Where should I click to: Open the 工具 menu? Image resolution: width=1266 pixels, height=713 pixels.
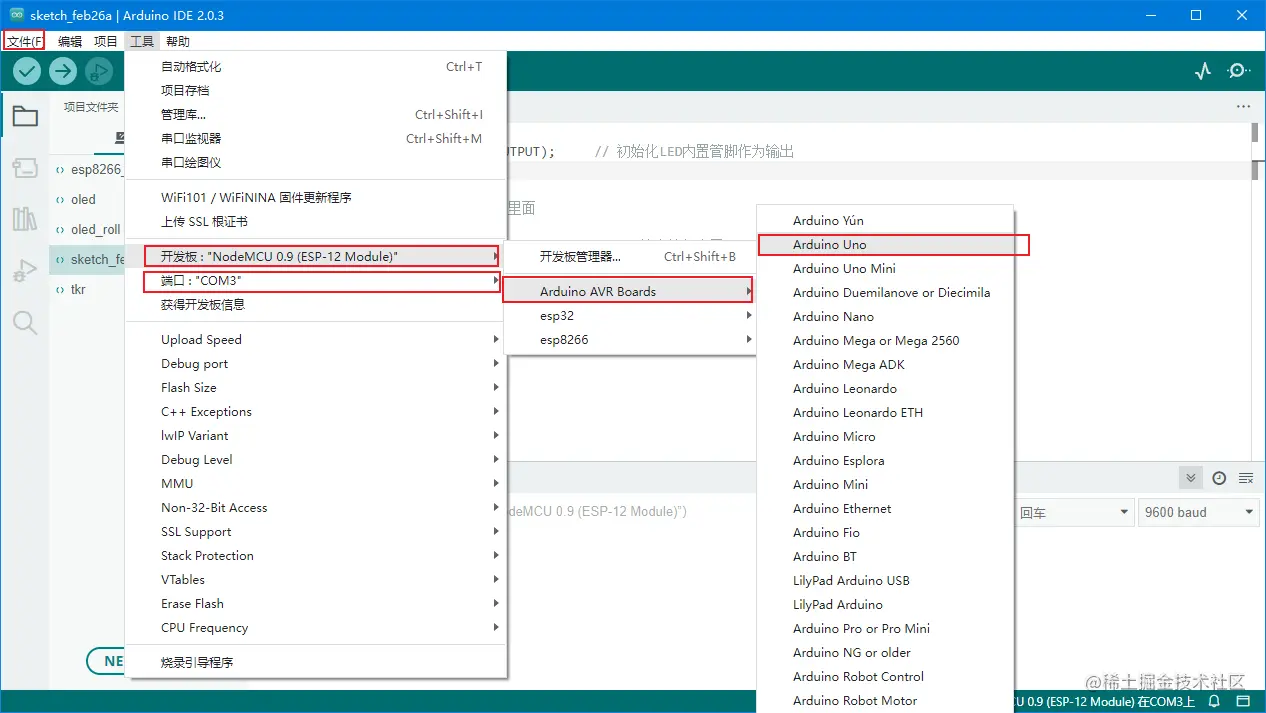(x=142, y=41)
